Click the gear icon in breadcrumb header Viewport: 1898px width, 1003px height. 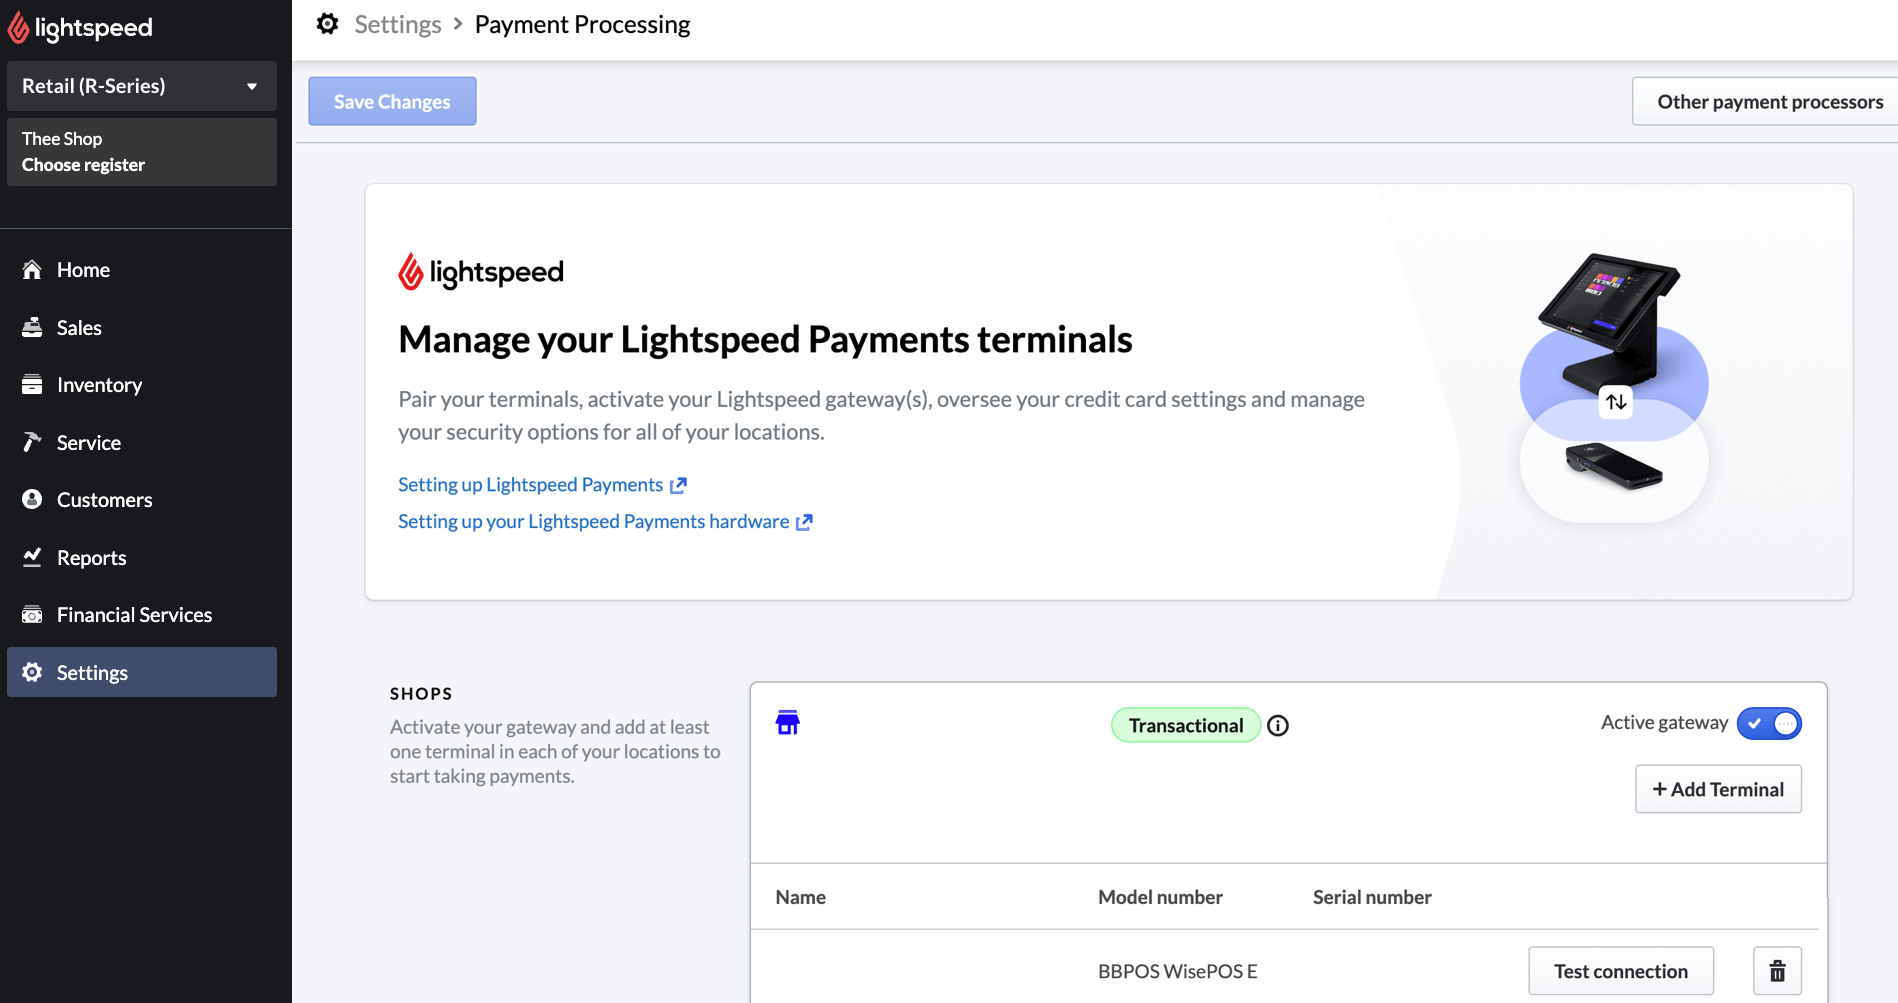click(x=327, y=24)
